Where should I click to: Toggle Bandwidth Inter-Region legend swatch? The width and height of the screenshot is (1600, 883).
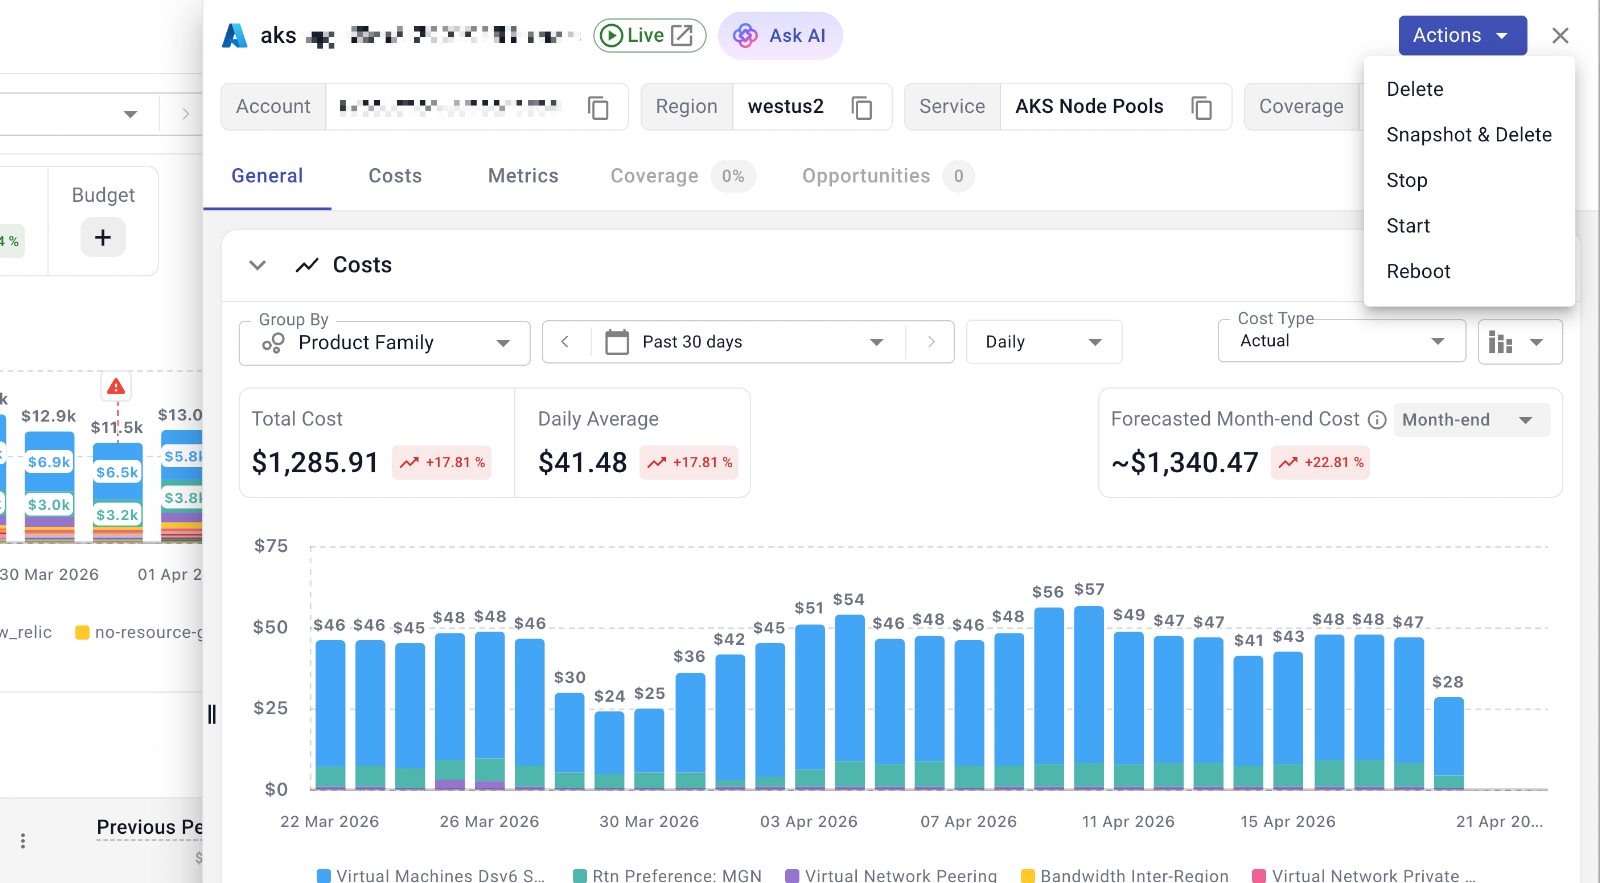click(1028, 876)
